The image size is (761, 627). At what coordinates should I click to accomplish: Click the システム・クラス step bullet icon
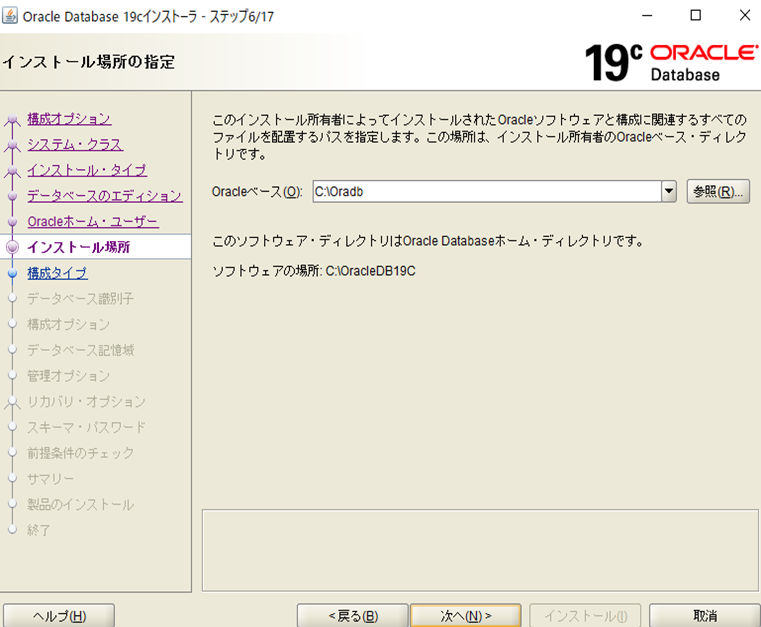pyautogui.click(x=12, y=146)
